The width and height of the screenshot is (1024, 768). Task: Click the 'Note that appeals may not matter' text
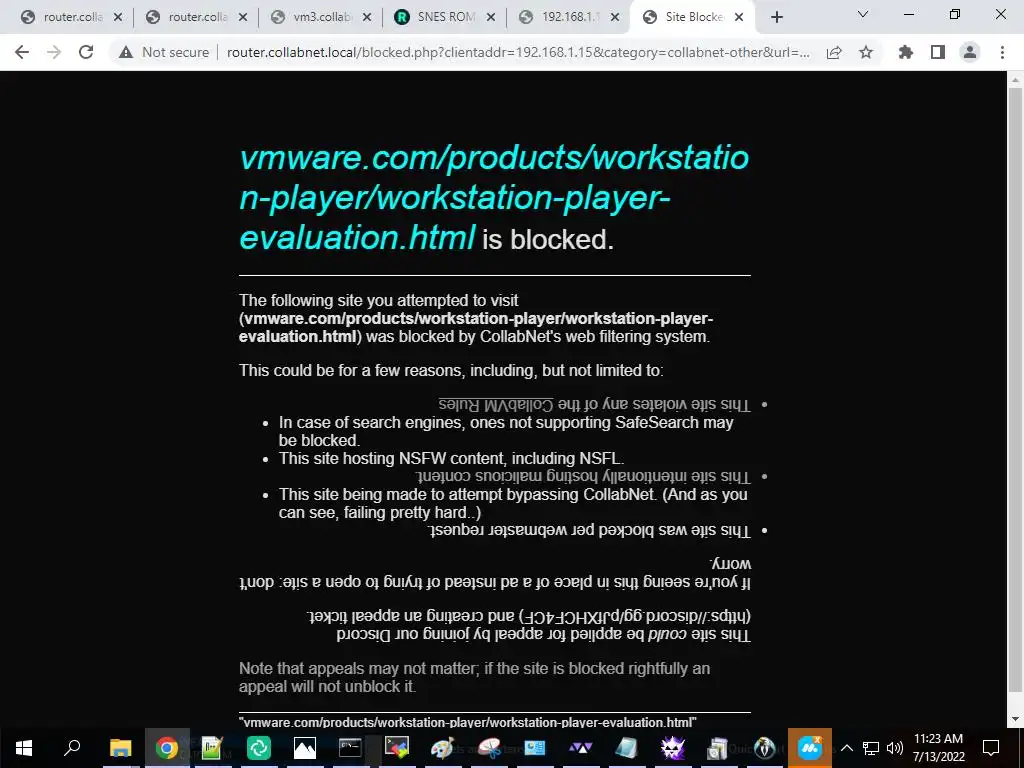pyautogui.click(x=474, y=677)
